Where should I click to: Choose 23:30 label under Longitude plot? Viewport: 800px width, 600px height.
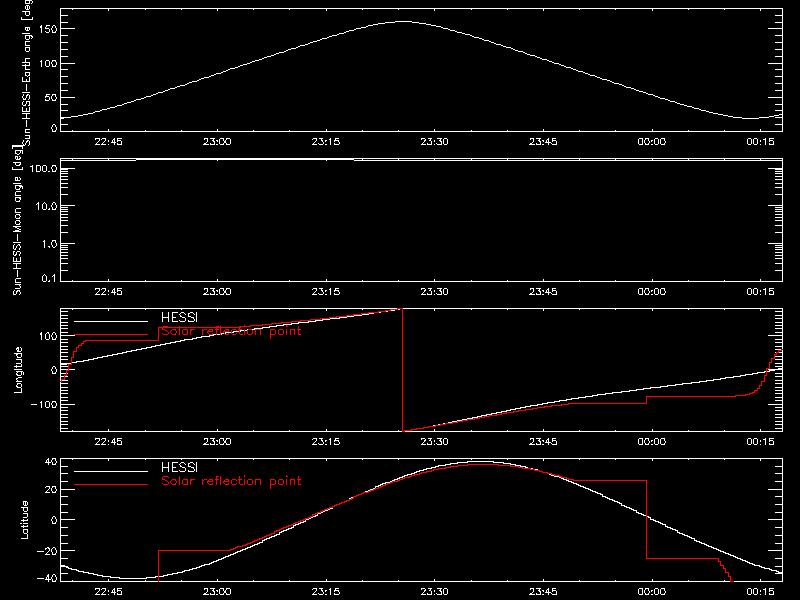[x=435, y=442]
